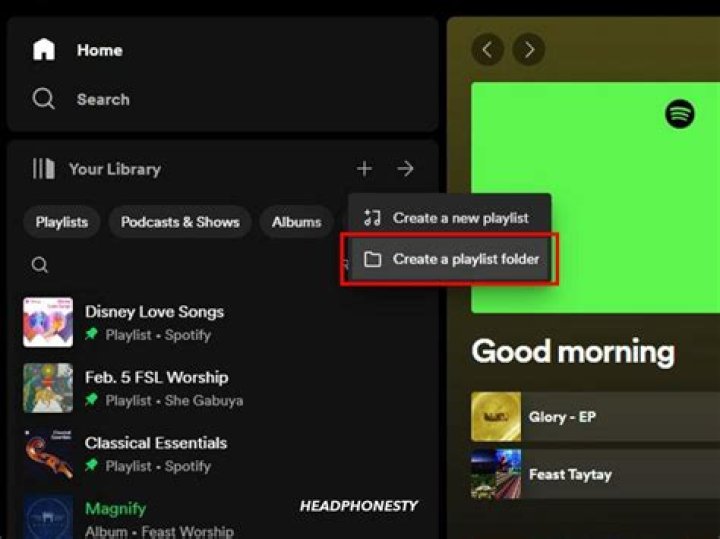
Task: Click the Home label
Action: [x=100, y=50]
